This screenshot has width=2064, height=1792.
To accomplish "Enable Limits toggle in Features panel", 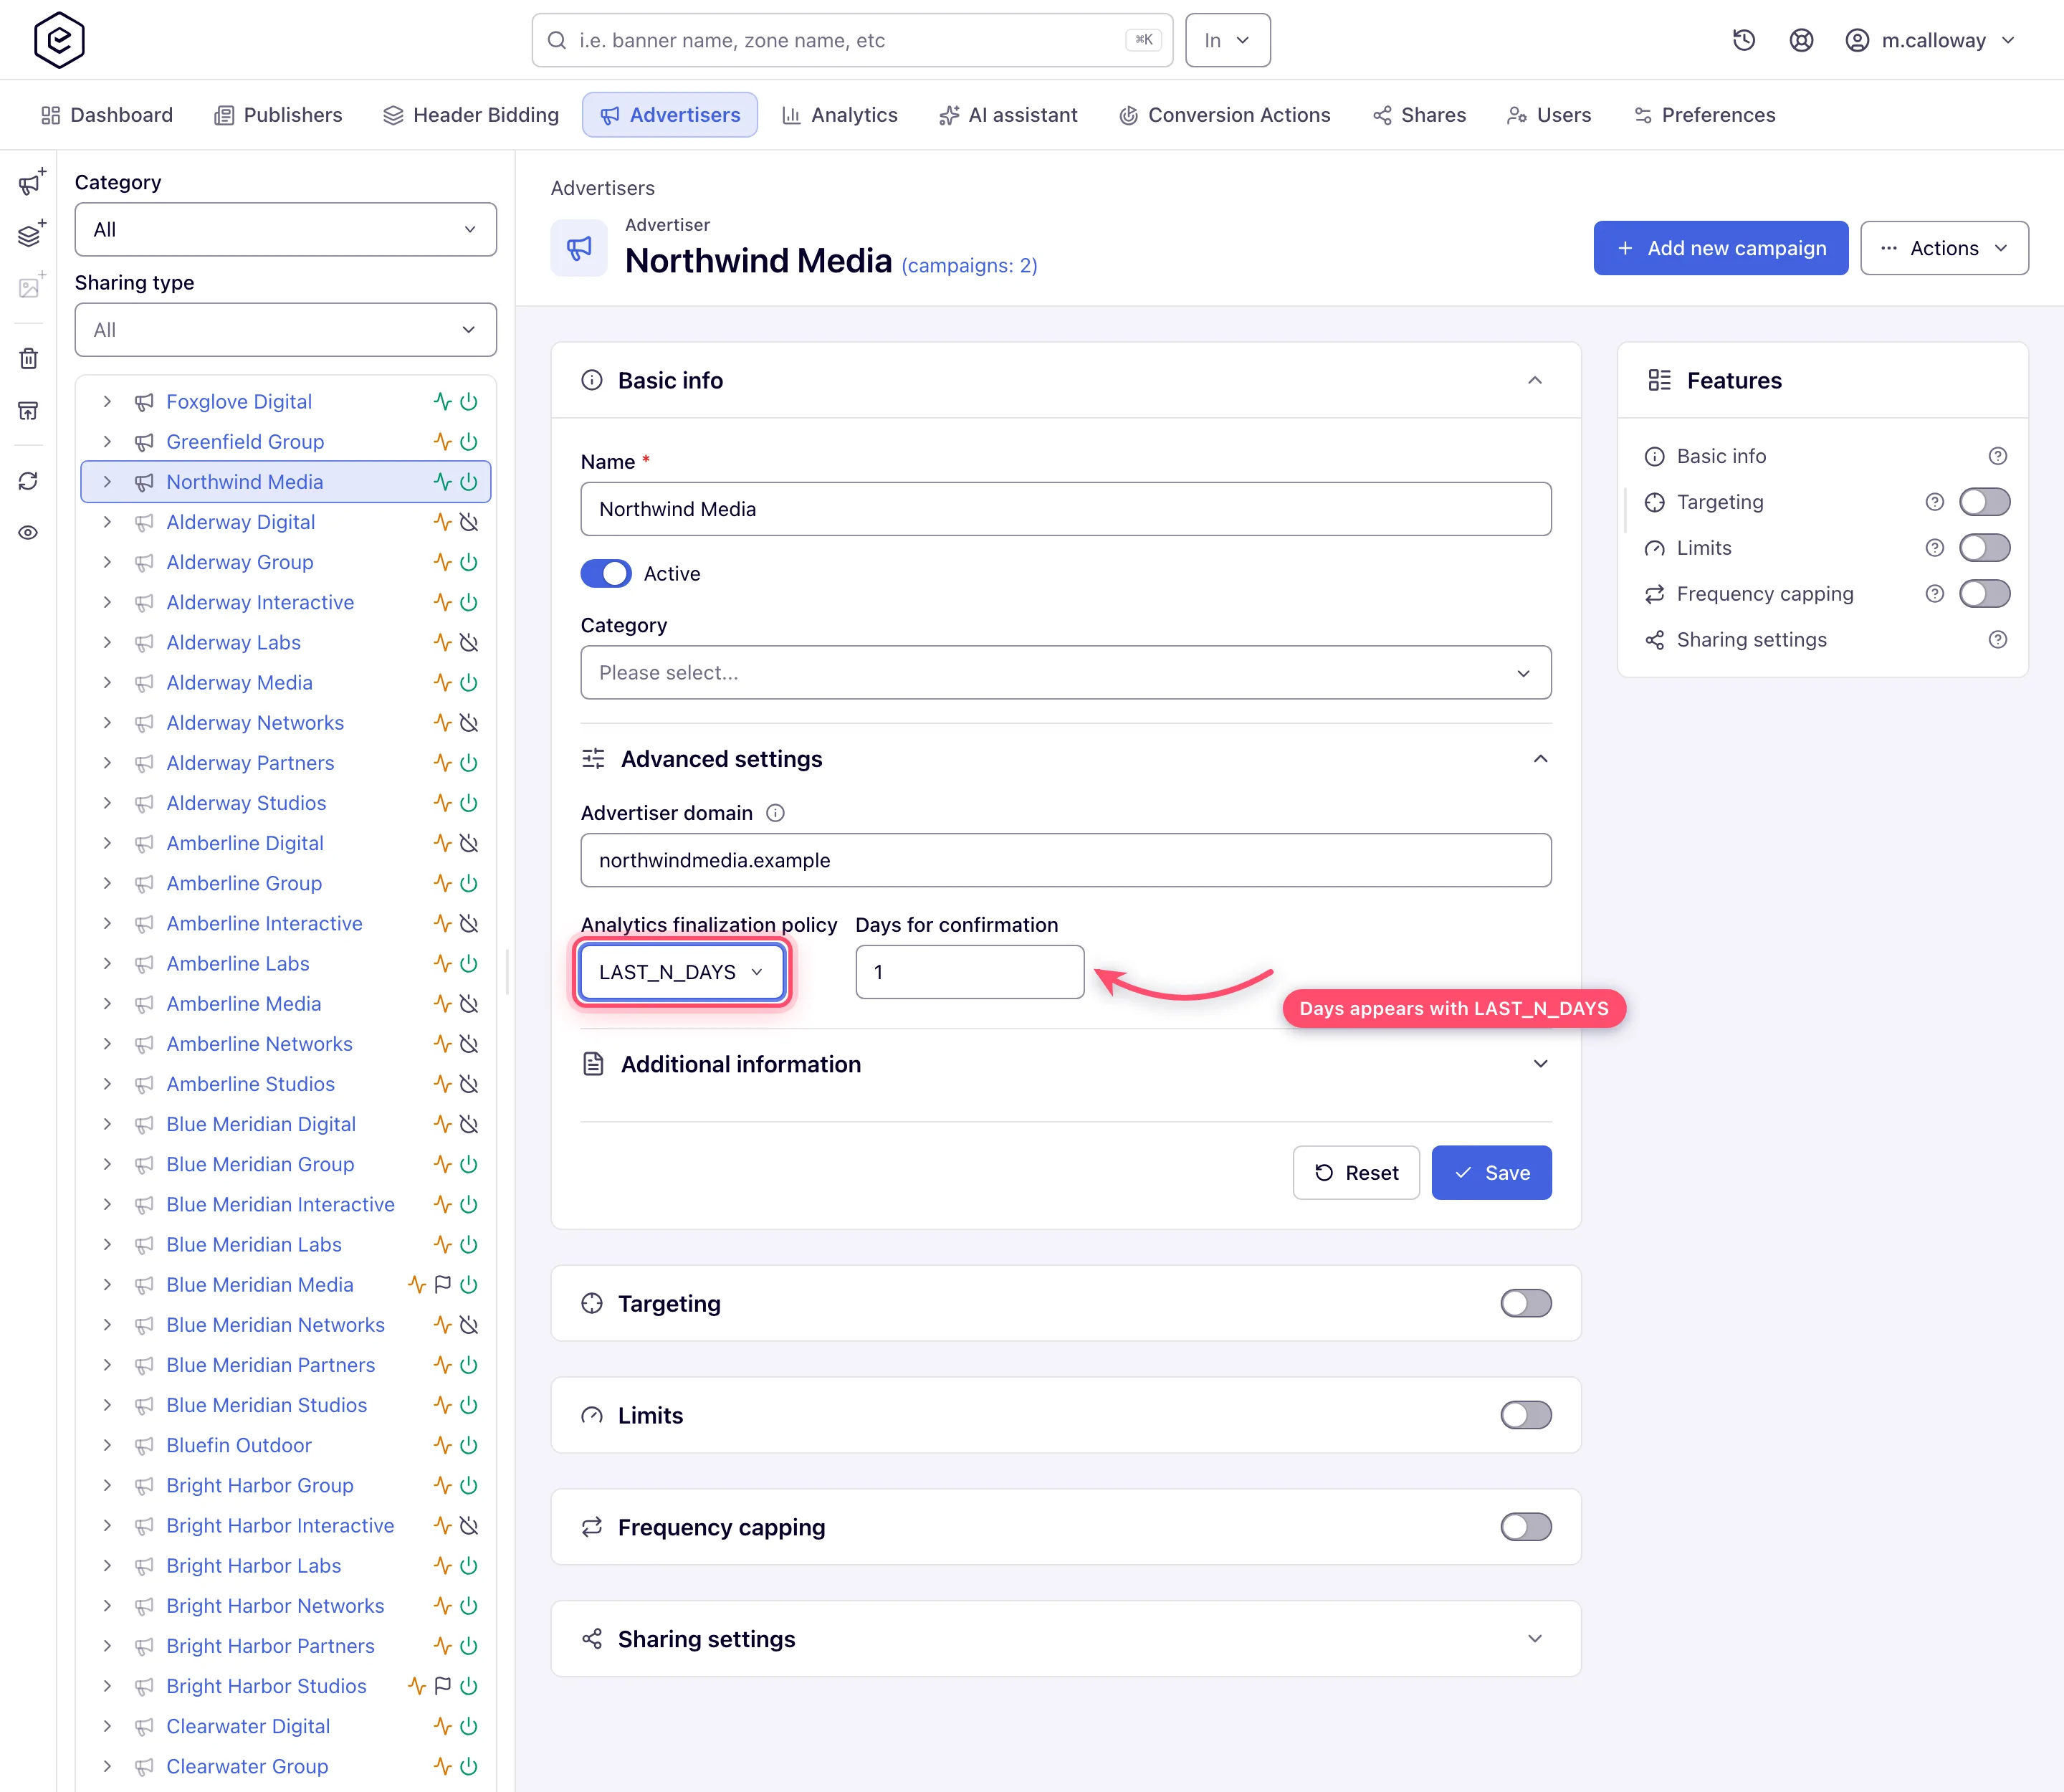I will [x=1984, y=548].
